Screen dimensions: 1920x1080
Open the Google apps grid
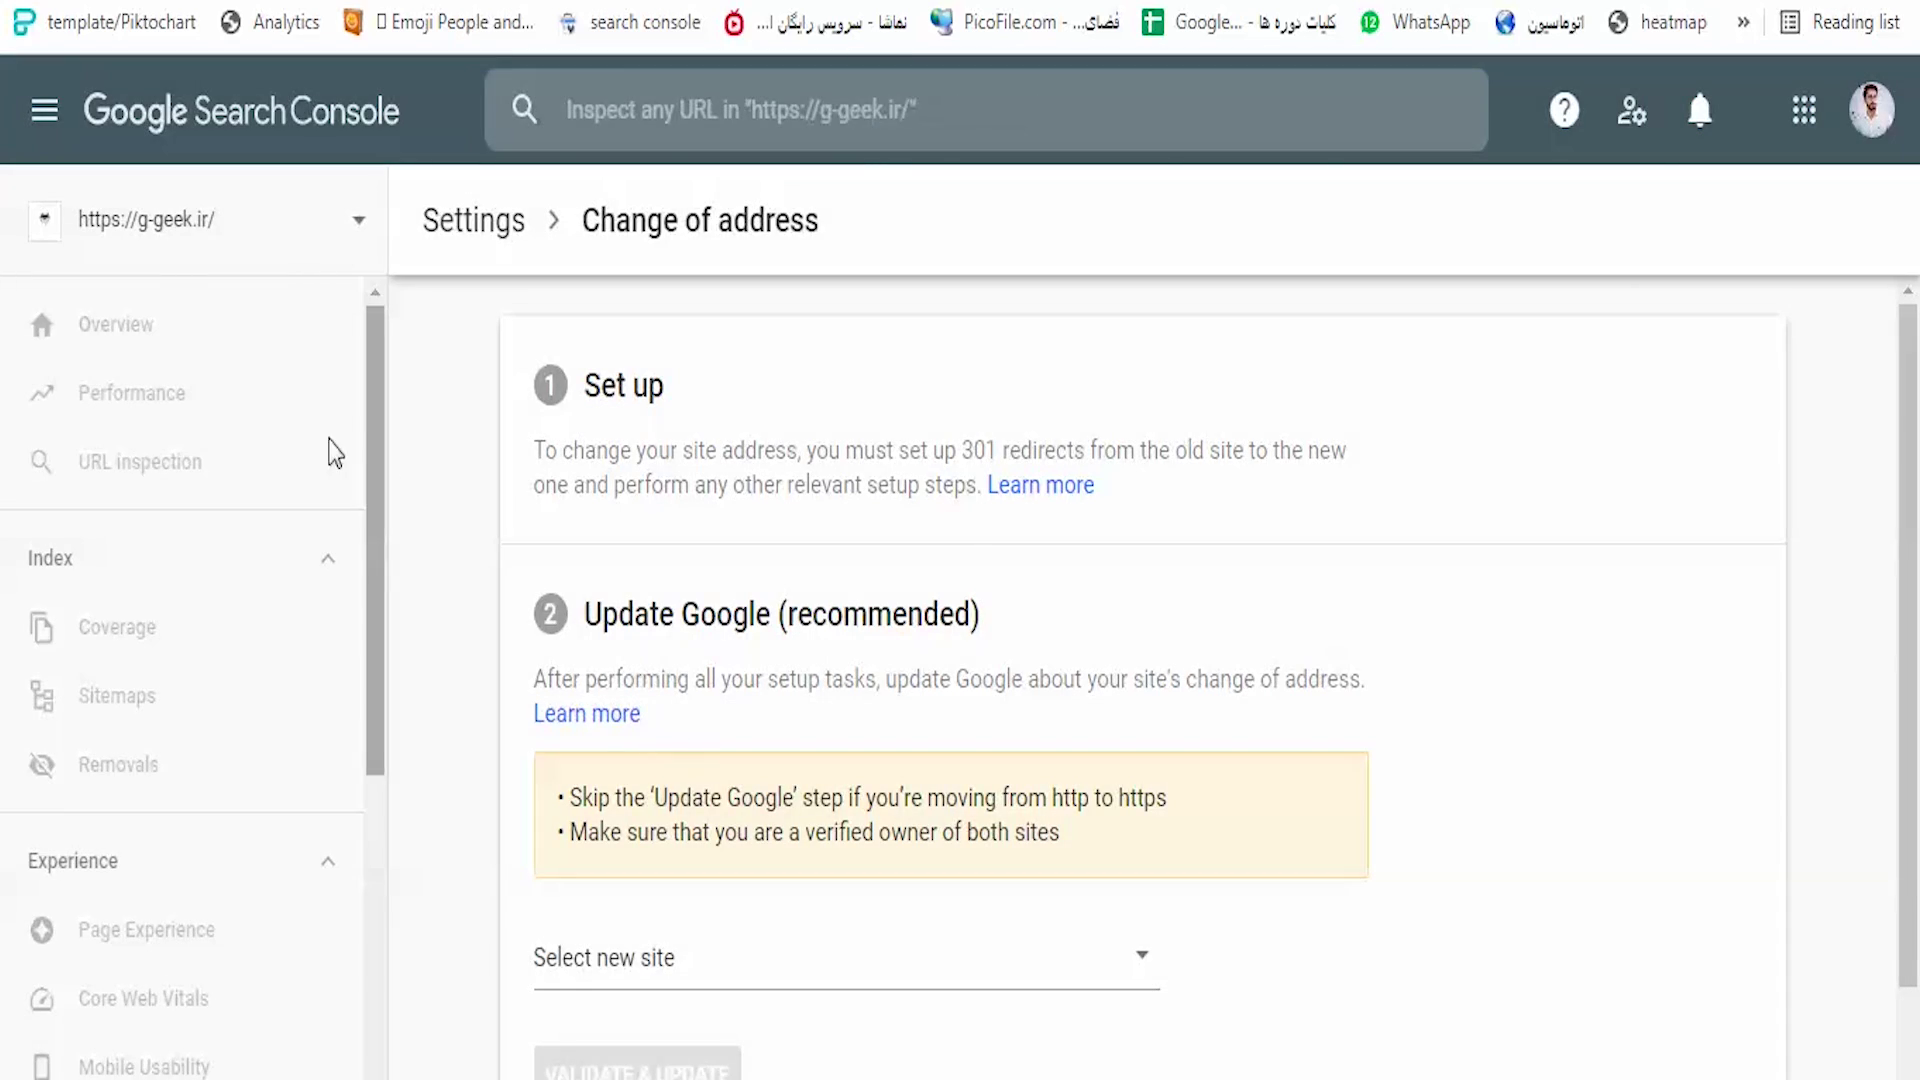click(1803, 110)
